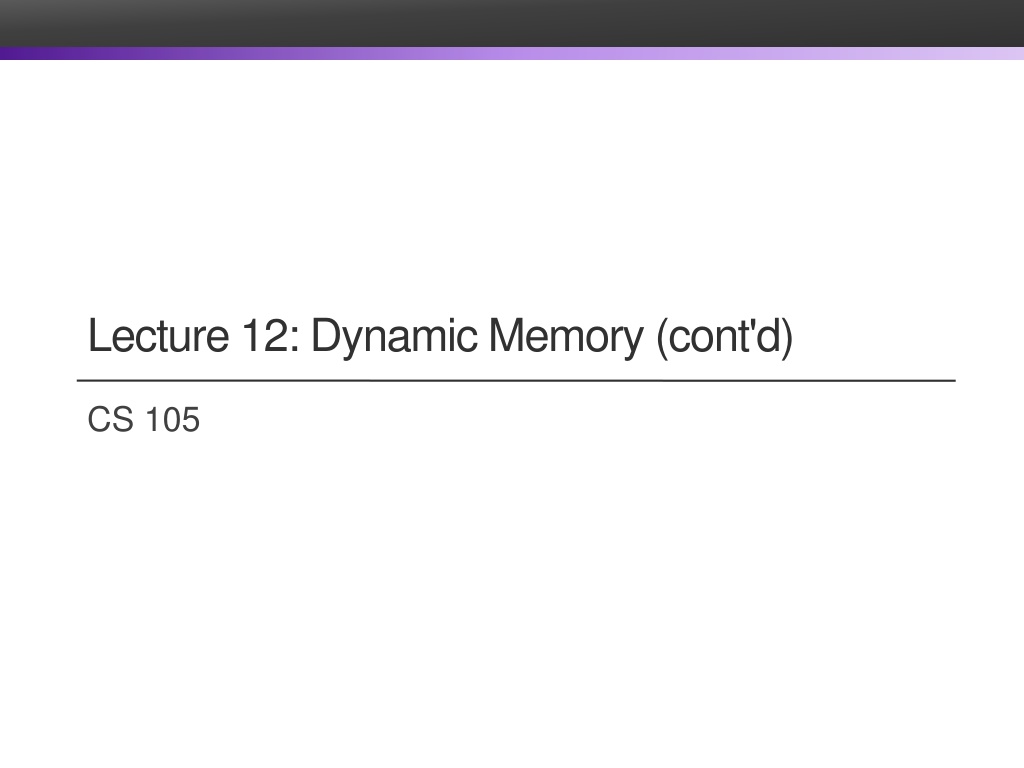Click the word "Dynamic" in the title
Image resolution: width=1024 pixels, height=768 pixels.
tap(394, 339)
